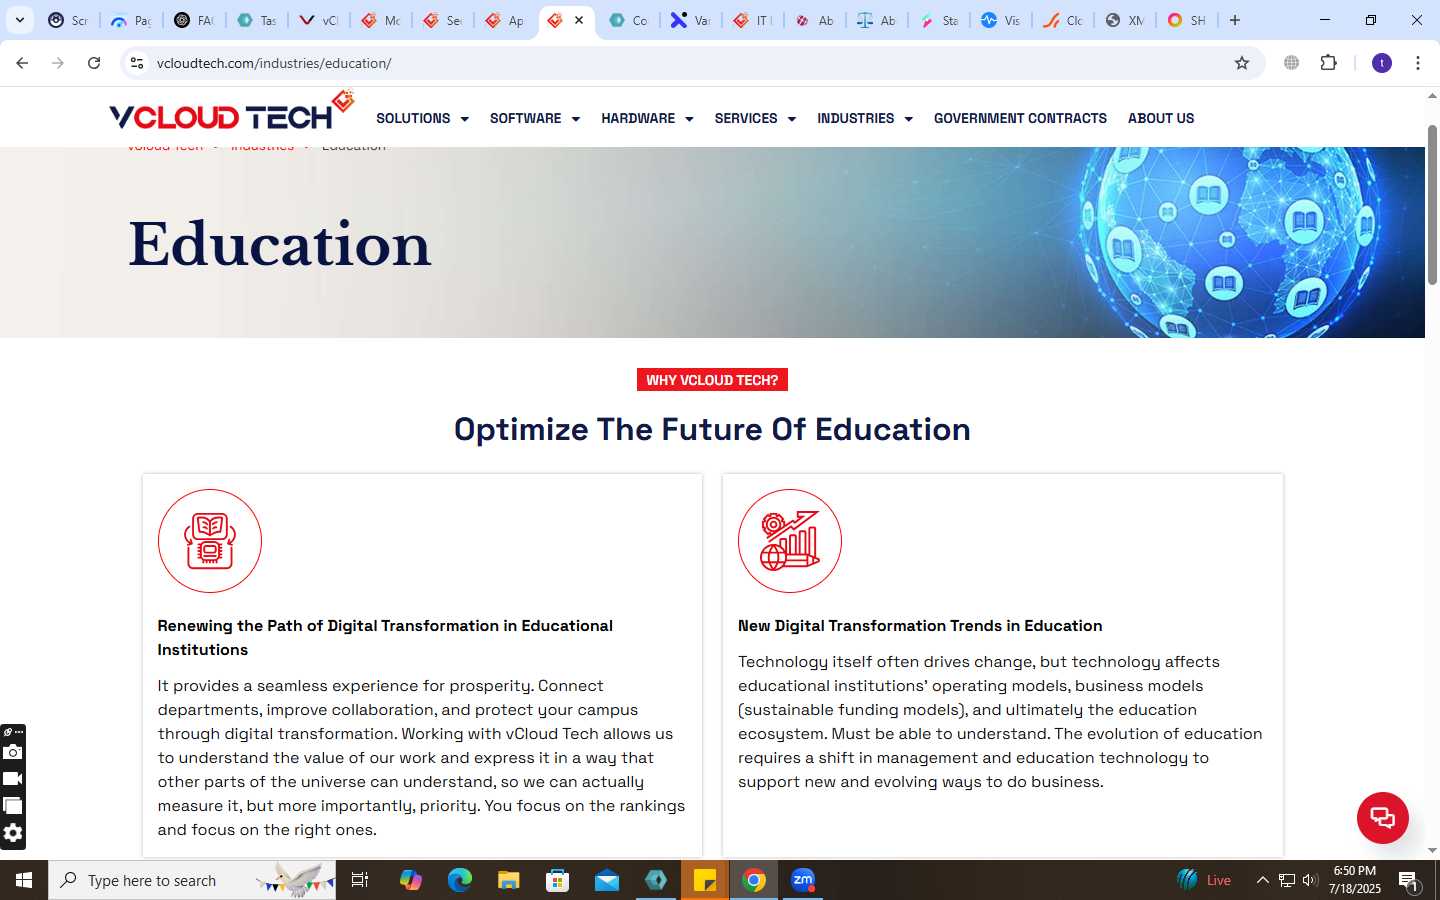Open the GOVERNMENT CONTRACTS page

click(x=1020, y=118)
